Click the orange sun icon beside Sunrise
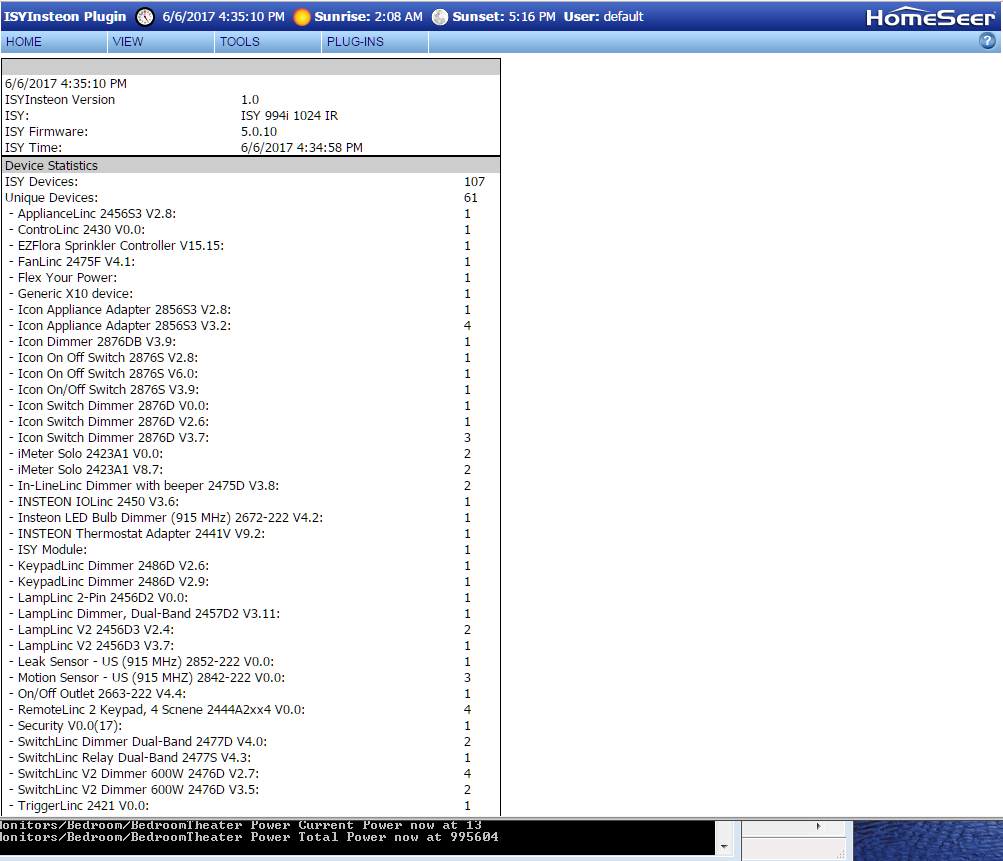 [x=301, y=17]
